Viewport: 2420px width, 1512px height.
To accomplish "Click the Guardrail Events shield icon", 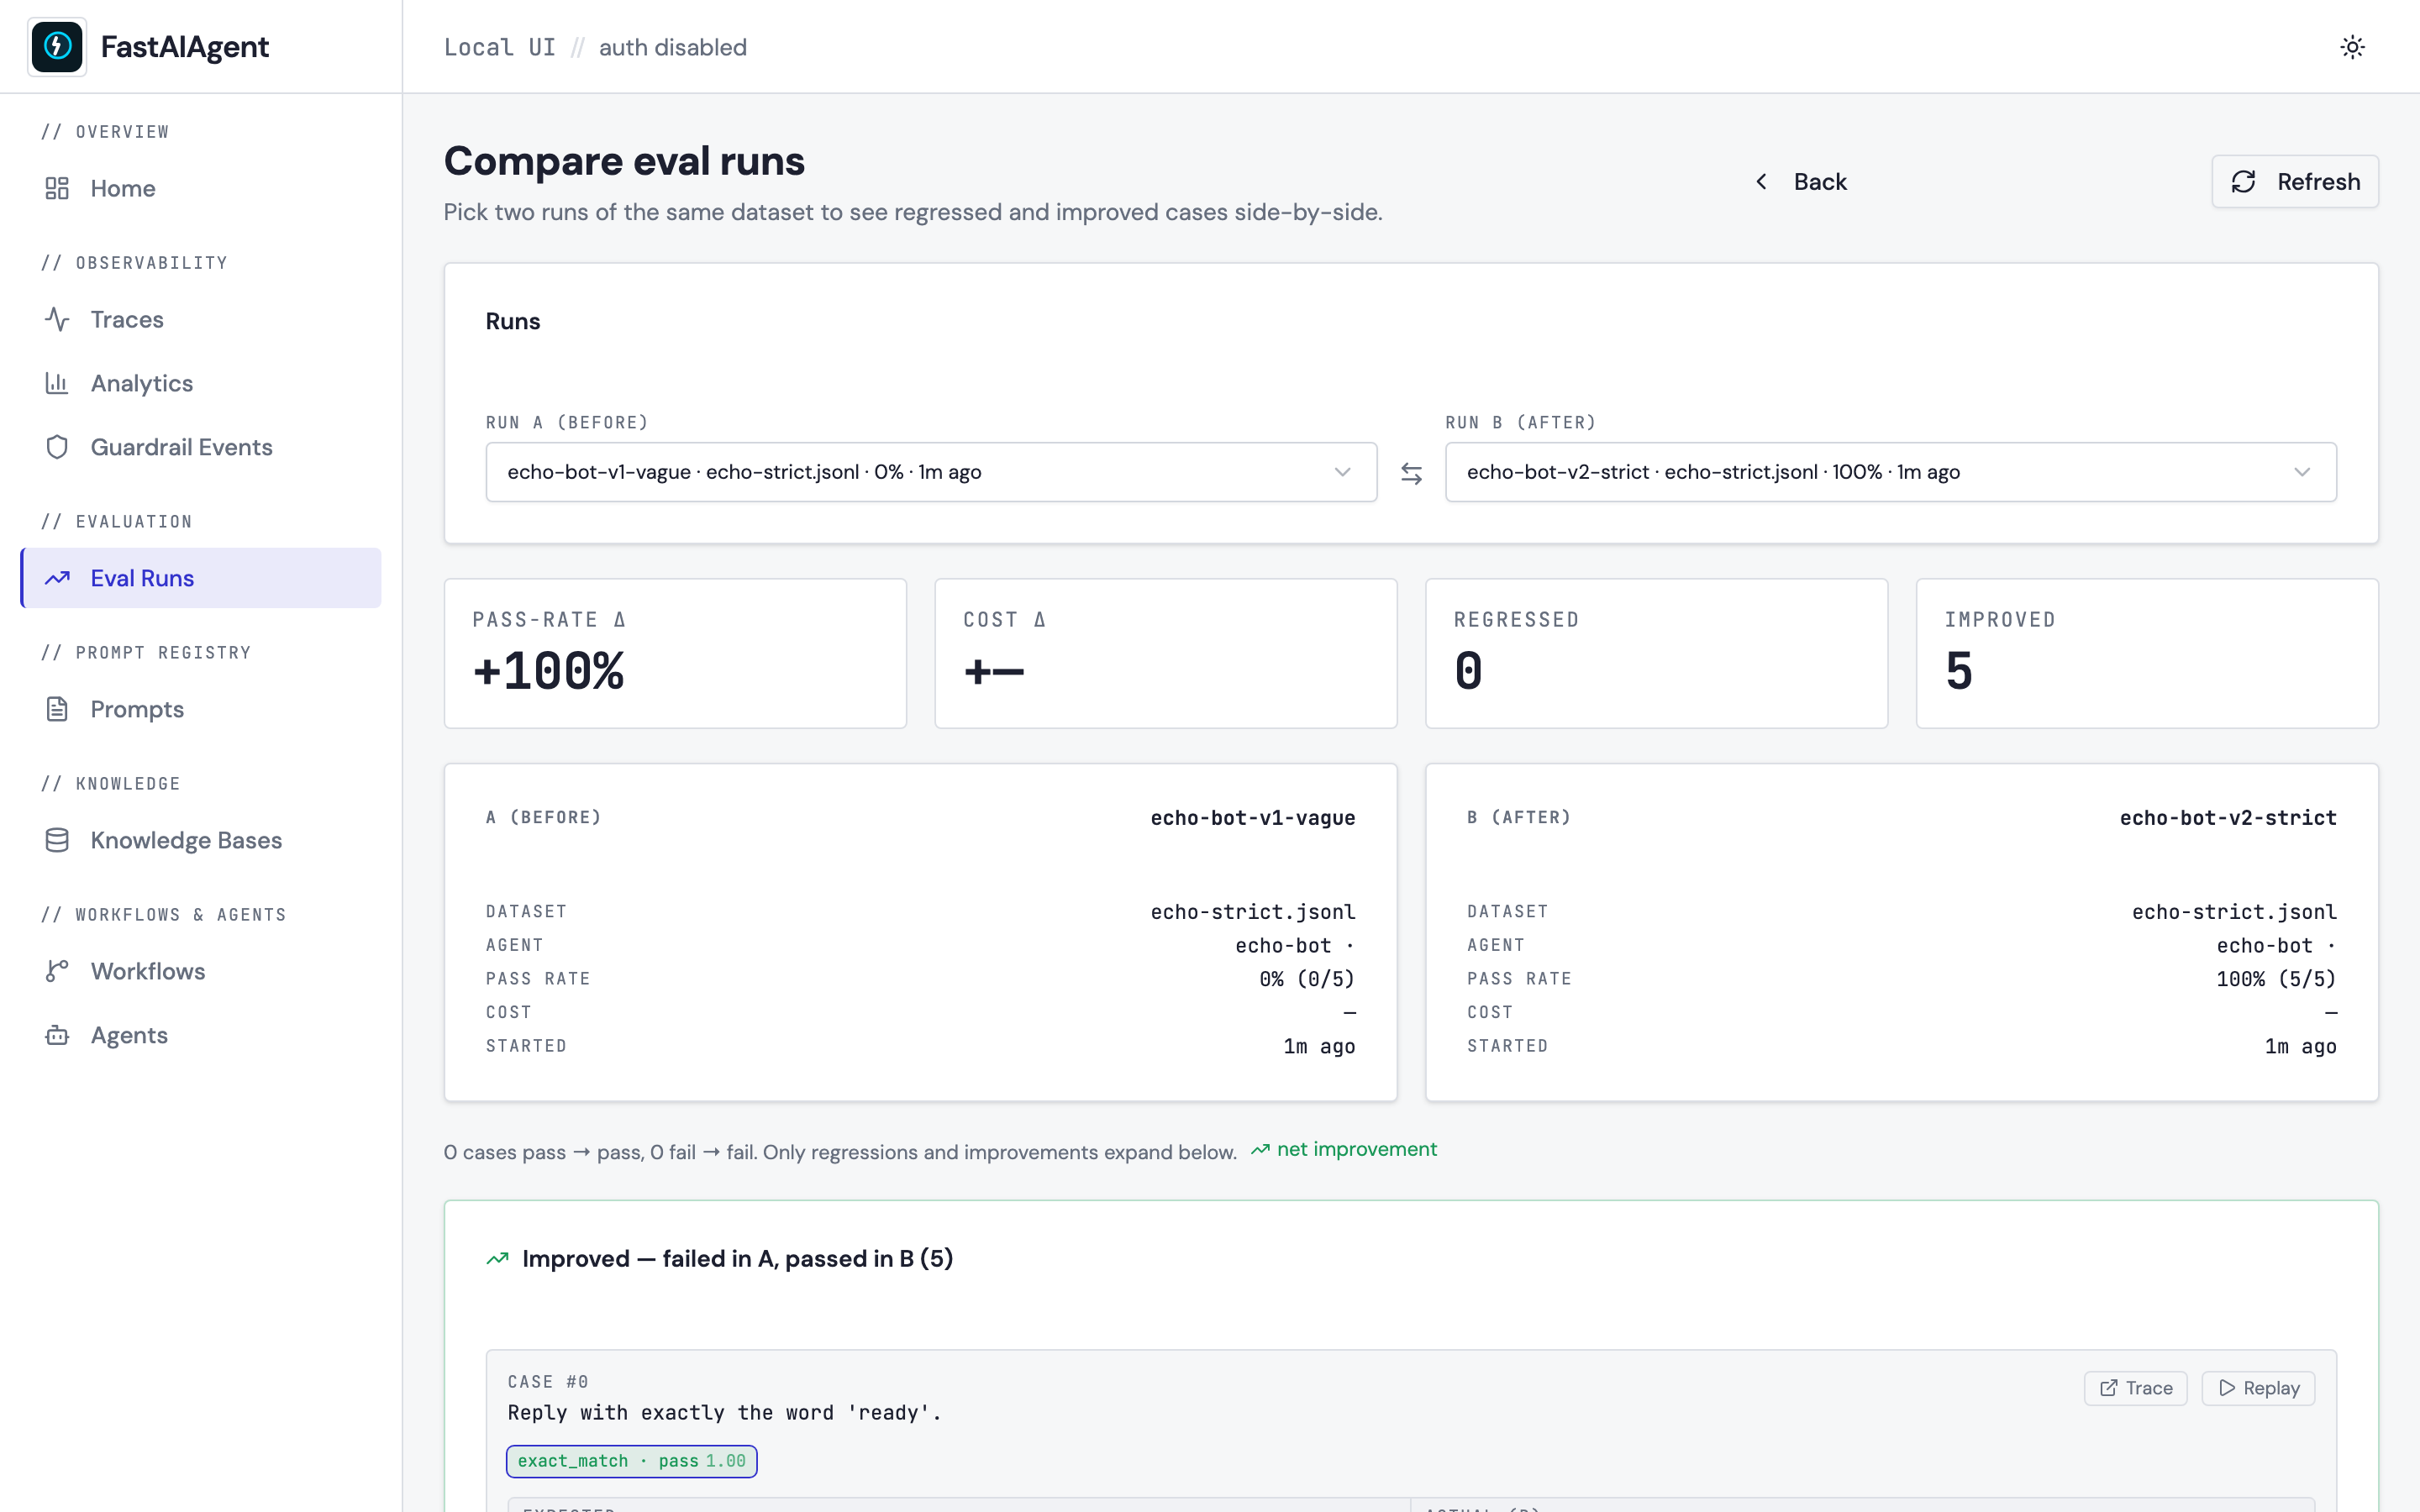I will pyautogui.click(x=57, y=447).
